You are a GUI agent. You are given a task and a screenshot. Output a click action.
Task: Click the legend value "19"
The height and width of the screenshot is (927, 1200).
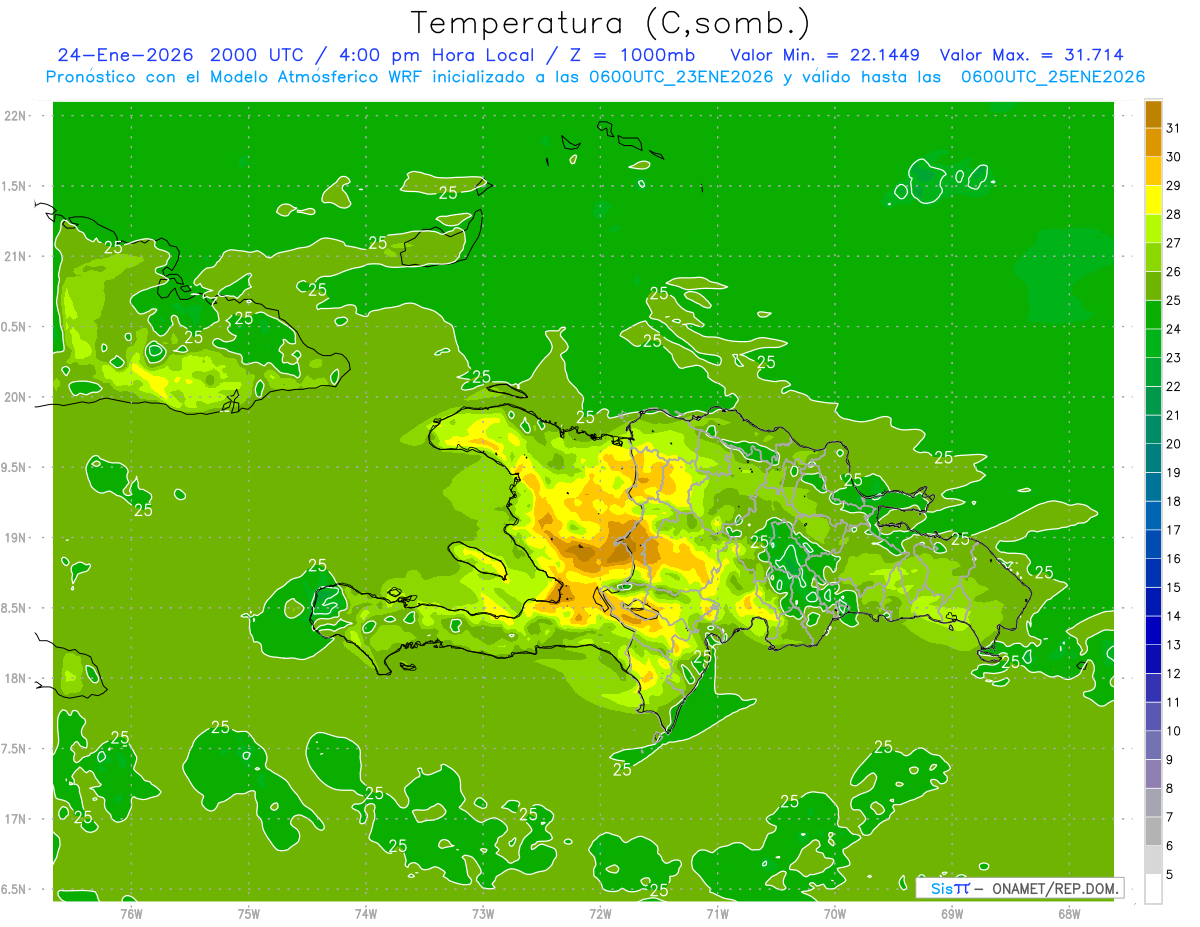[x=1174, y=472]
